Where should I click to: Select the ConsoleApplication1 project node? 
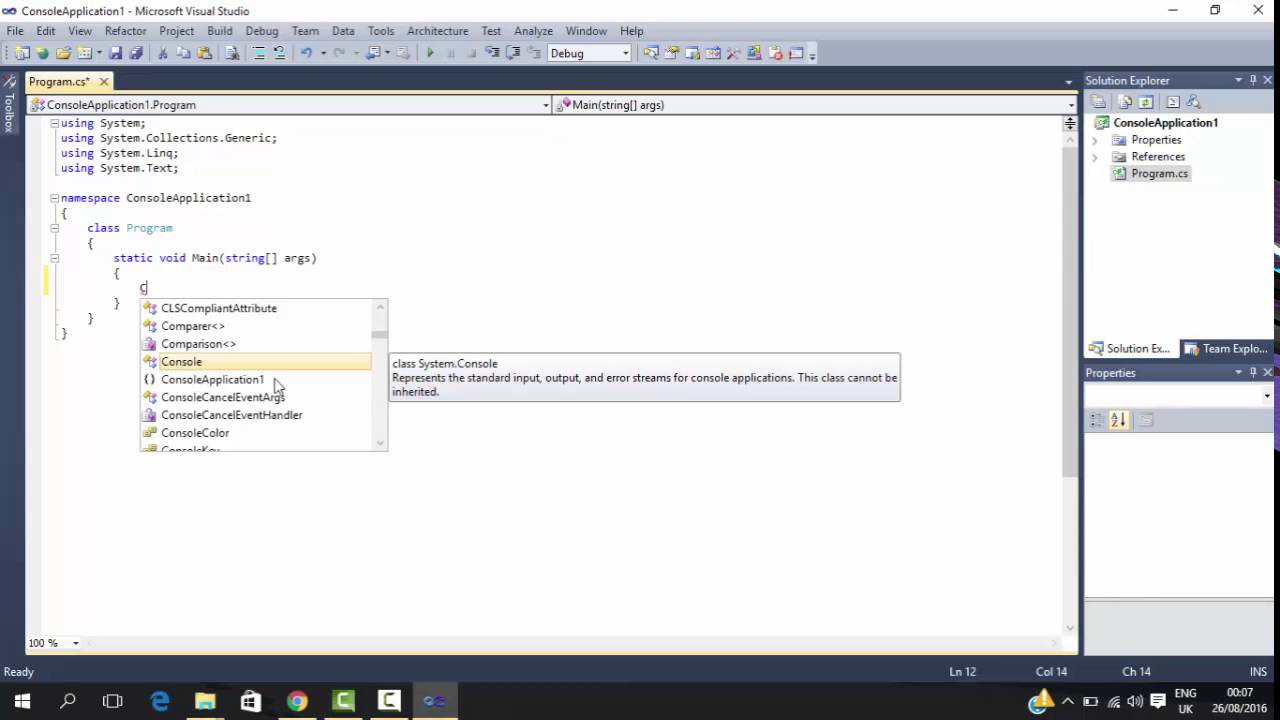point(1165,123)
